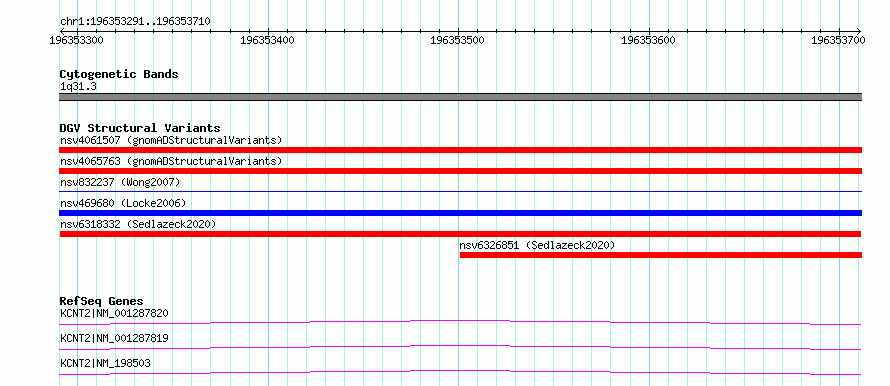The width and height of the screenshot is (890, 386).
Task: Open transcript label KCNT2|NM_001287820
Action: (114, 313)
